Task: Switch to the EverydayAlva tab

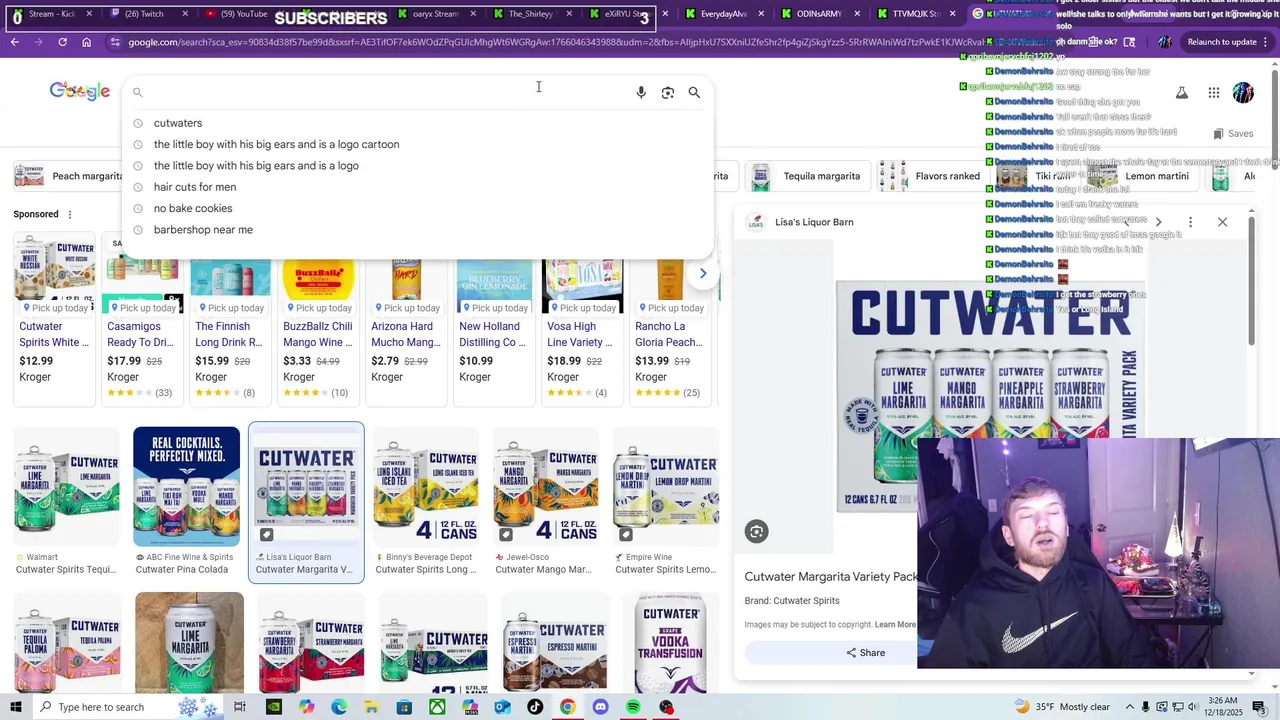Action: pos(724,14)
